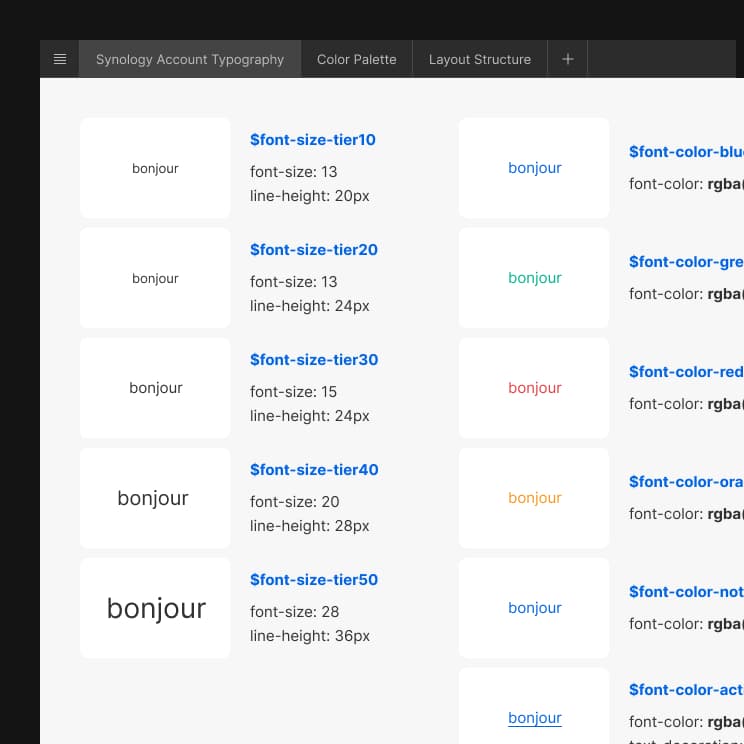Click the $font-color-blue heading
The height and width of the screenshot is (744, 744).
pos(686,151)
